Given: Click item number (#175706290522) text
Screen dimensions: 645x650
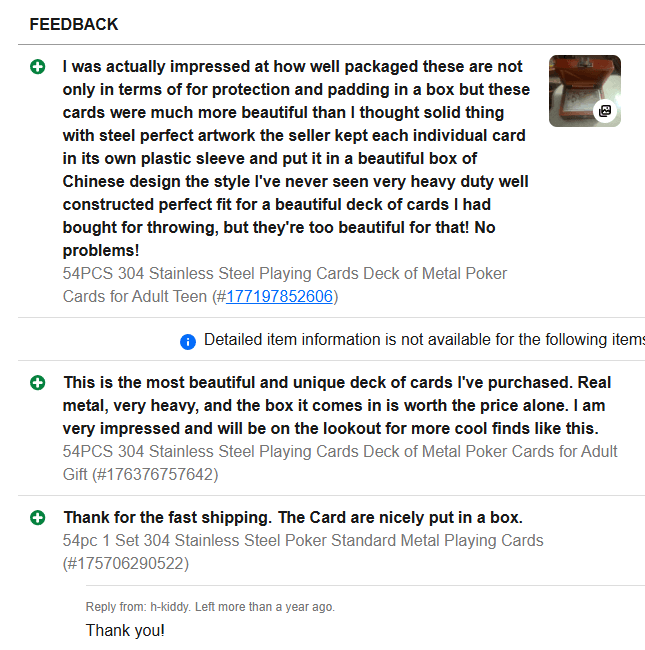Looking at the screenshot, I should click(x=126, y=564).
